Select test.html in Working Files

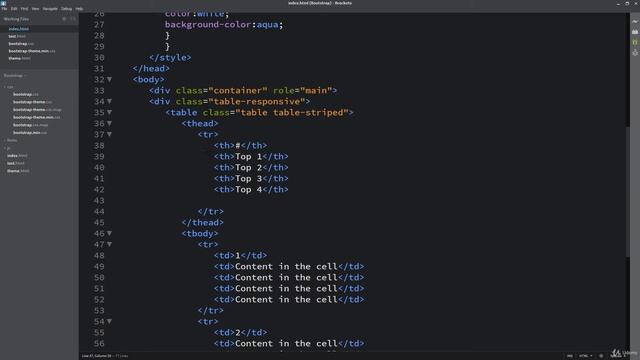(17, 36)
